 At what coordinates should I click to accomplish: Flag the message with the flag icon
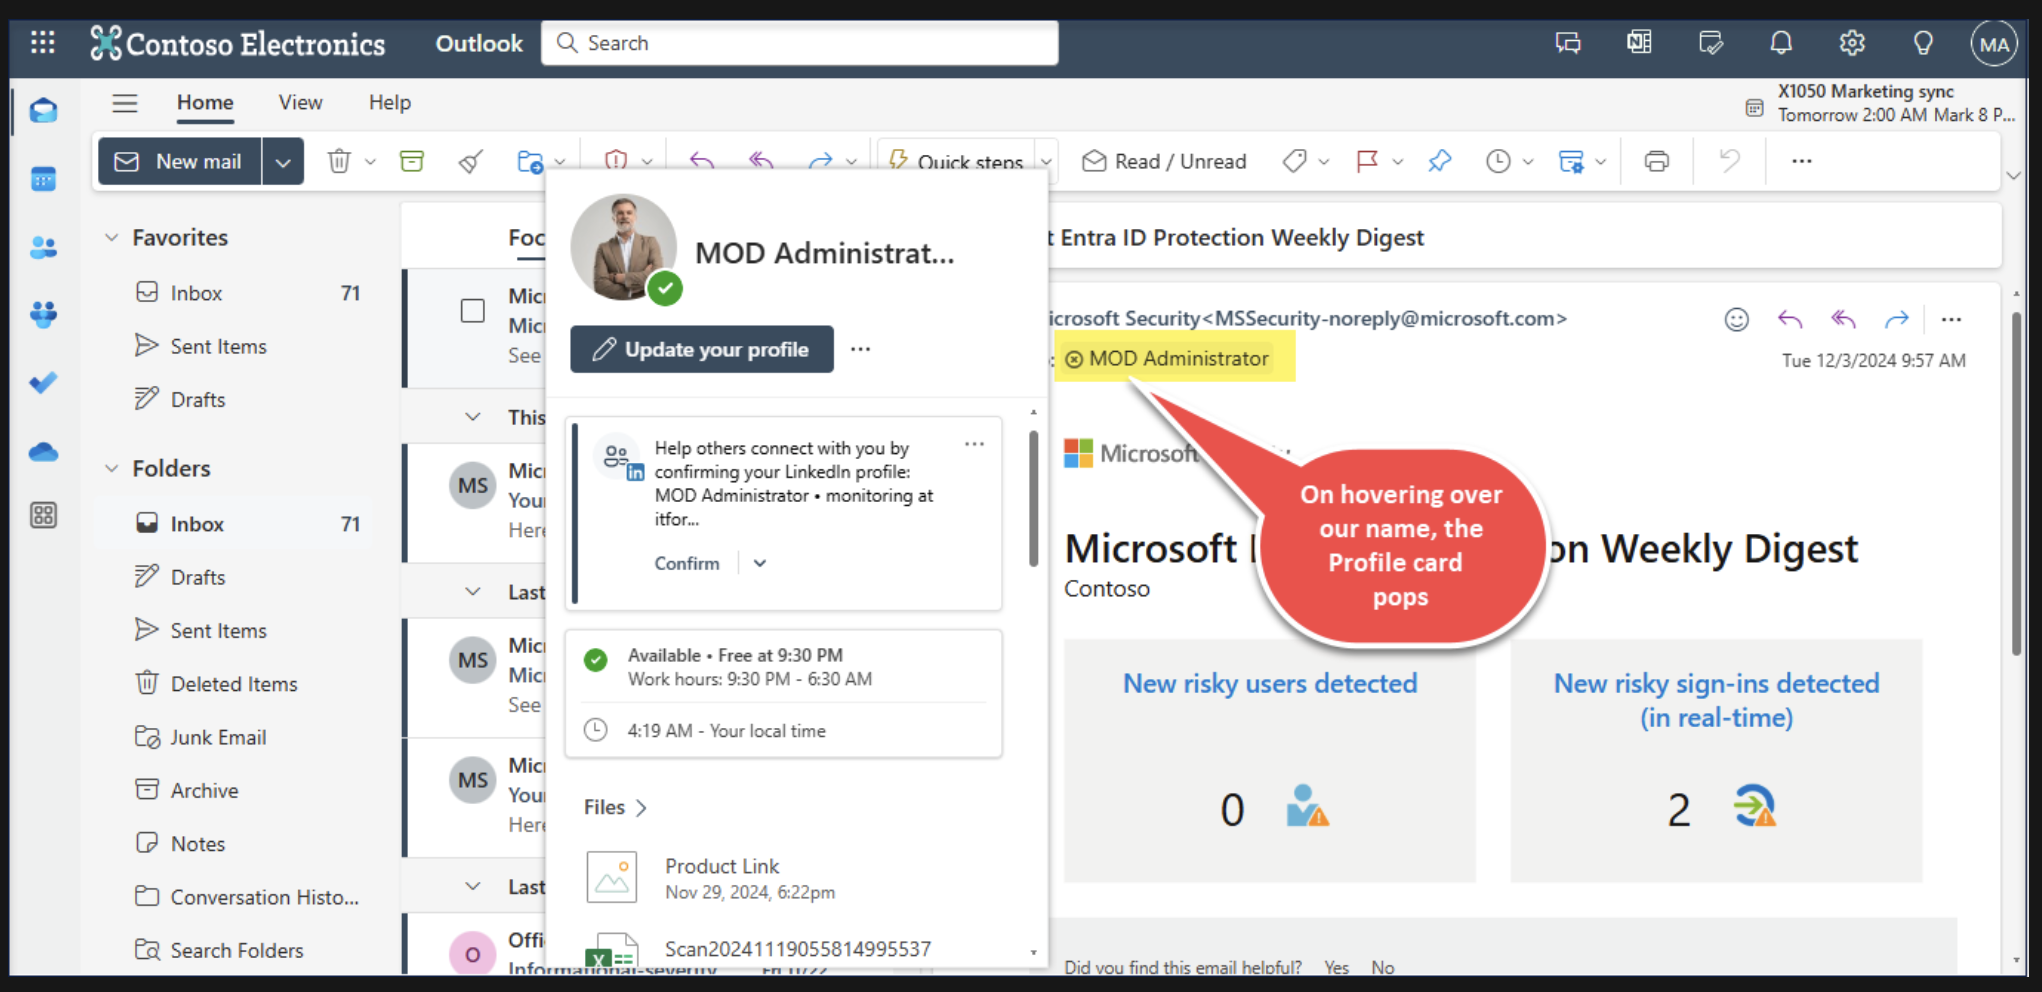(x=1367, y=161)
